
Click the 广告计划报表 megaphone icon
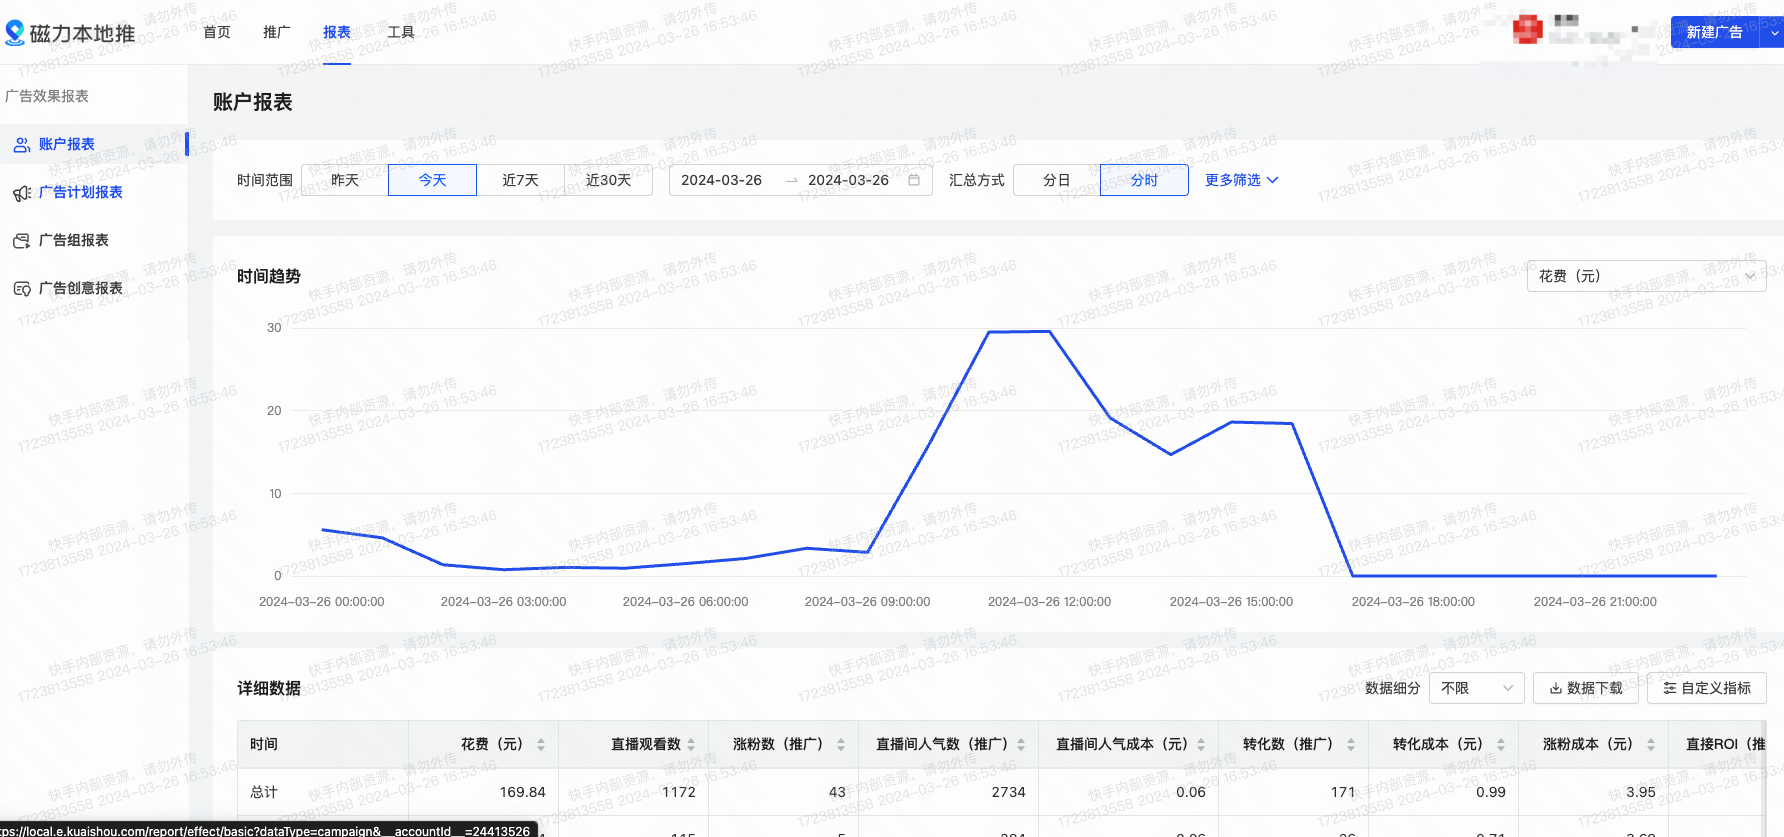coord(21,193)
